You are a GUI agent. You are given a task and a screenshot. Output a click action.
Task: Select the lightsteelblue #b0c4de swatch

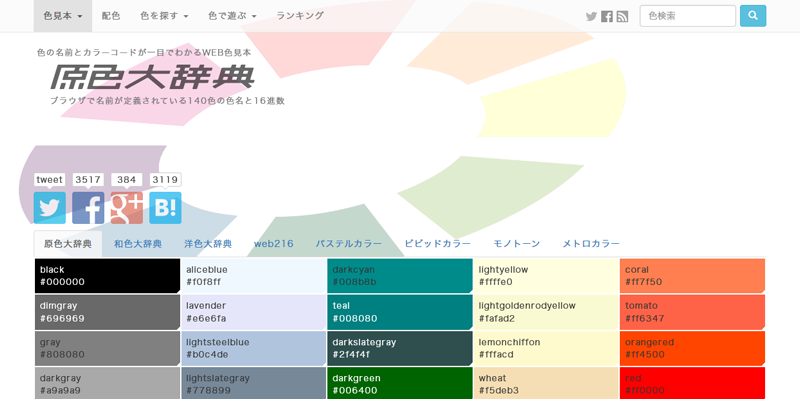coord(254,348)
